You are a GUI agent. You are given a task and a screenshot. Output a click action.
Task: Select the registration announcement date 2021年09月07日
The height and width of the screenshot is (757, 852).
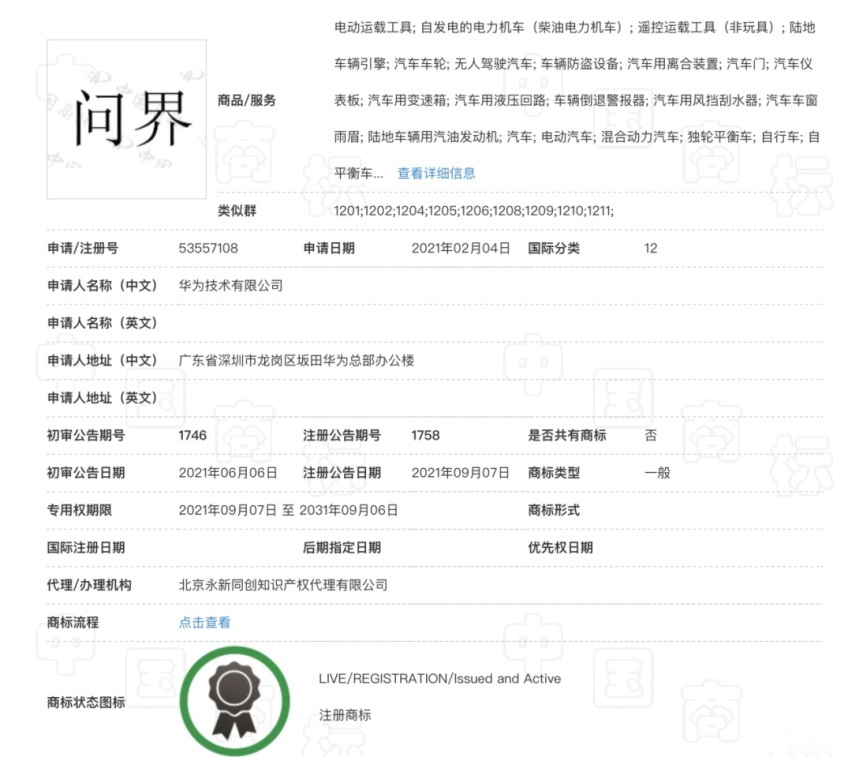pos(460,473)
